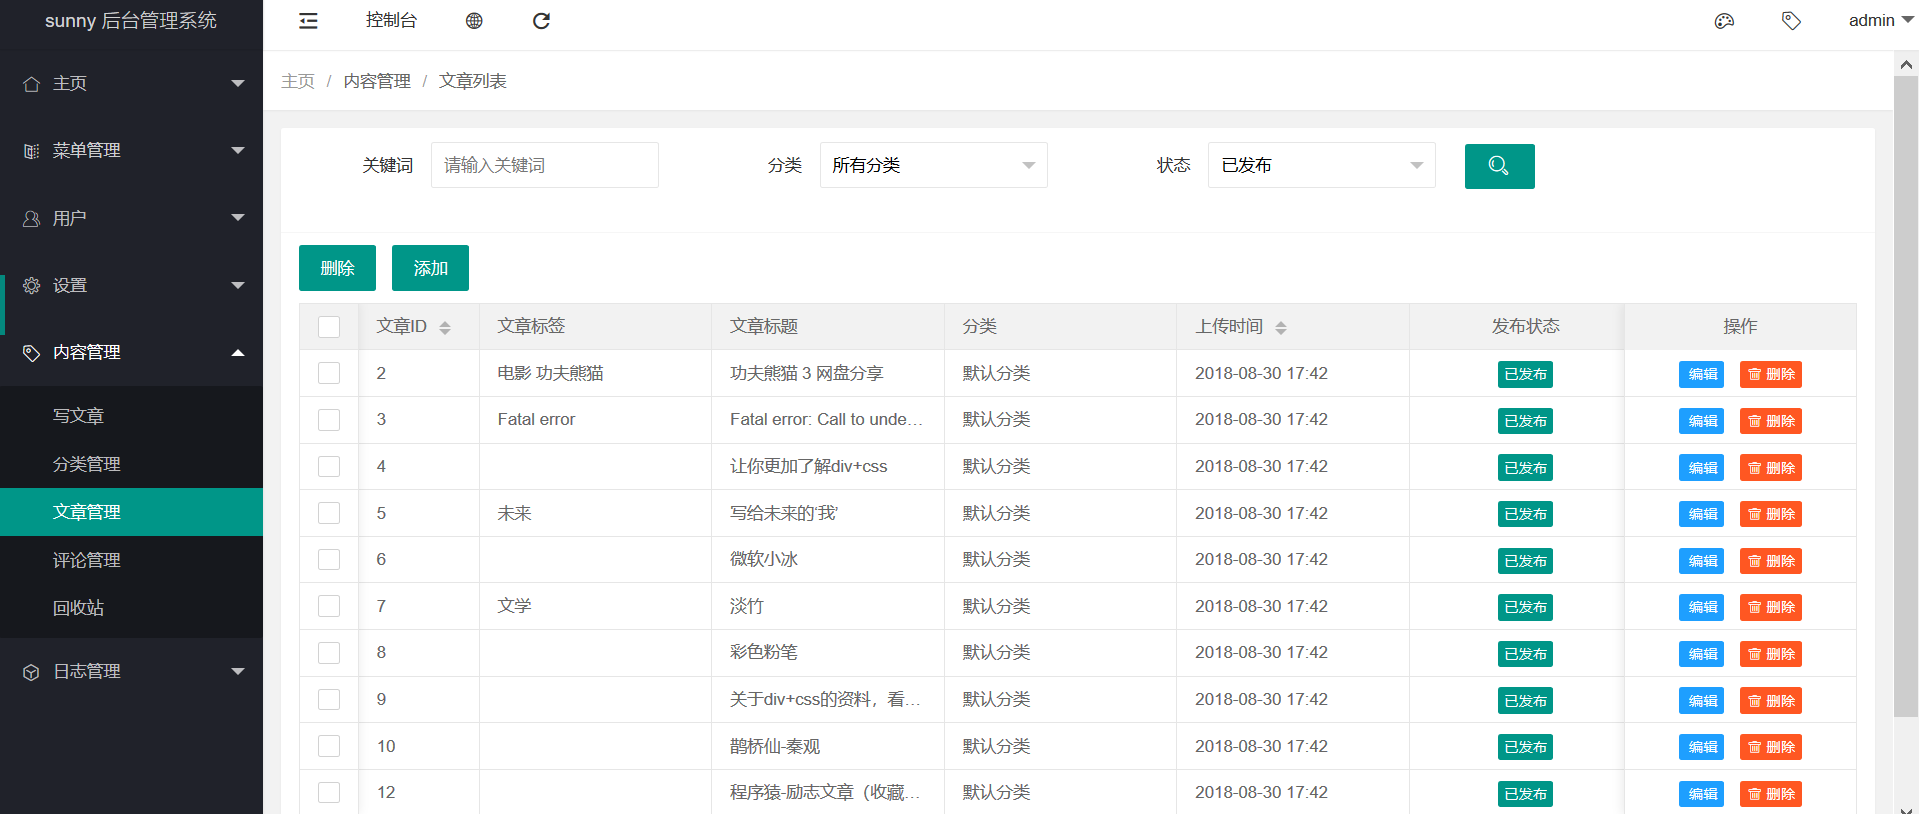The height and width of the screenshot is (814, 1919).
Task: Open 评论管理 in the sidebar
Action: coord(87,560)
